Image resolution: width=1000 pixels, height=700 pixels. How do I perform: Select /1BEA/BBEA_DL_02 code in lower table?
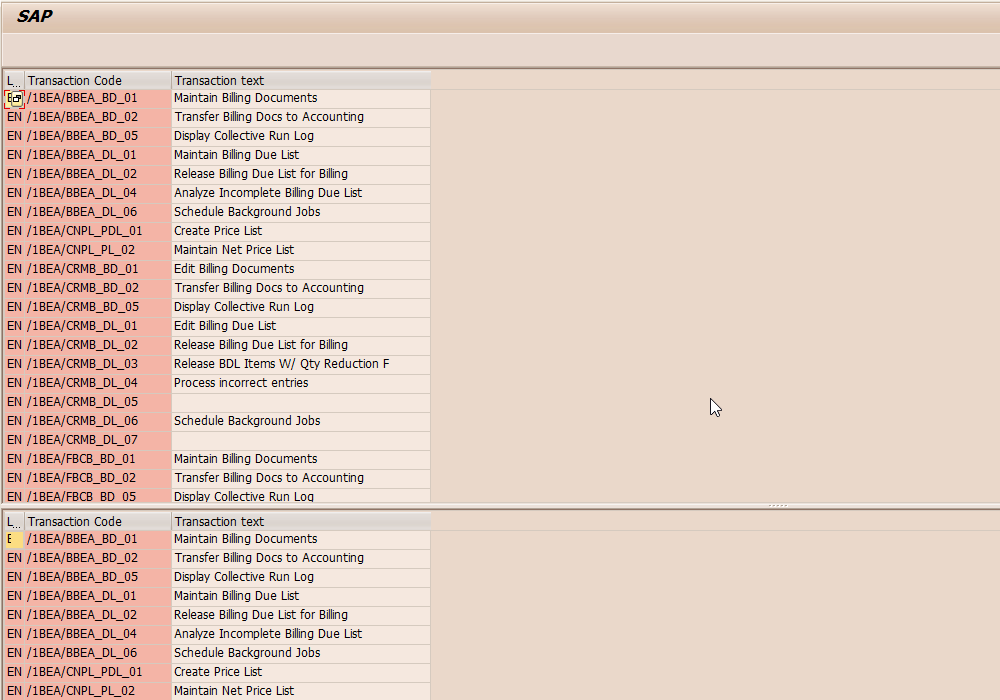click(x=98, y=615)
